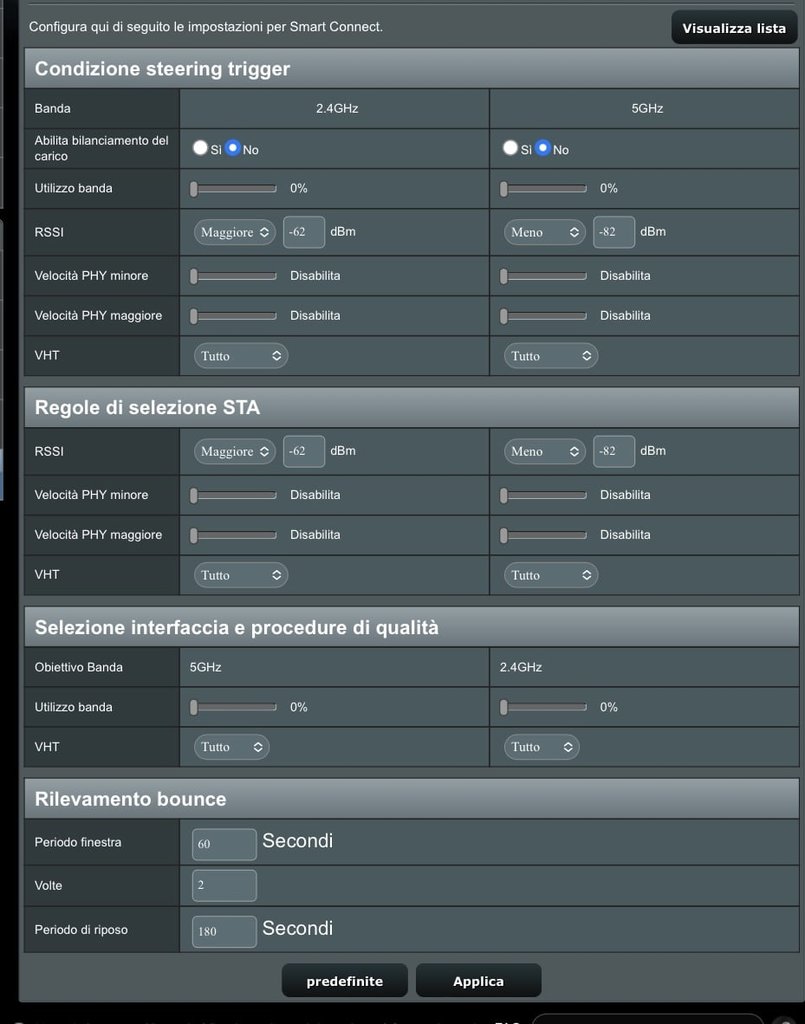
Task: Click the predefinite button
Action: coord(344,981)
